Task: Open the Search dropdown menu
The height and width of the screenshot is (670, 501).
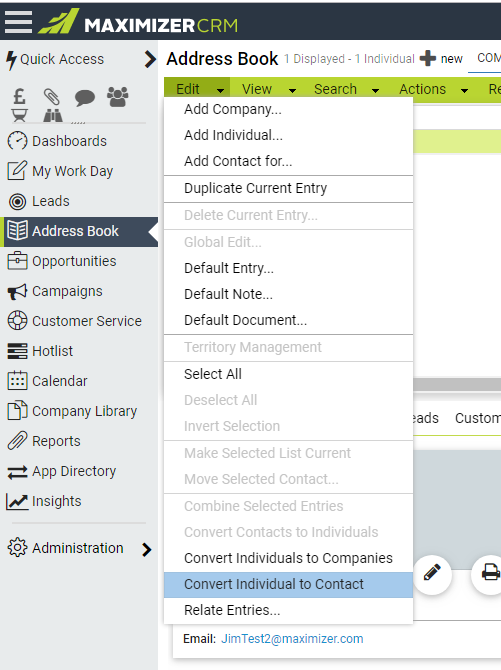Action: (x=346, y=89)
